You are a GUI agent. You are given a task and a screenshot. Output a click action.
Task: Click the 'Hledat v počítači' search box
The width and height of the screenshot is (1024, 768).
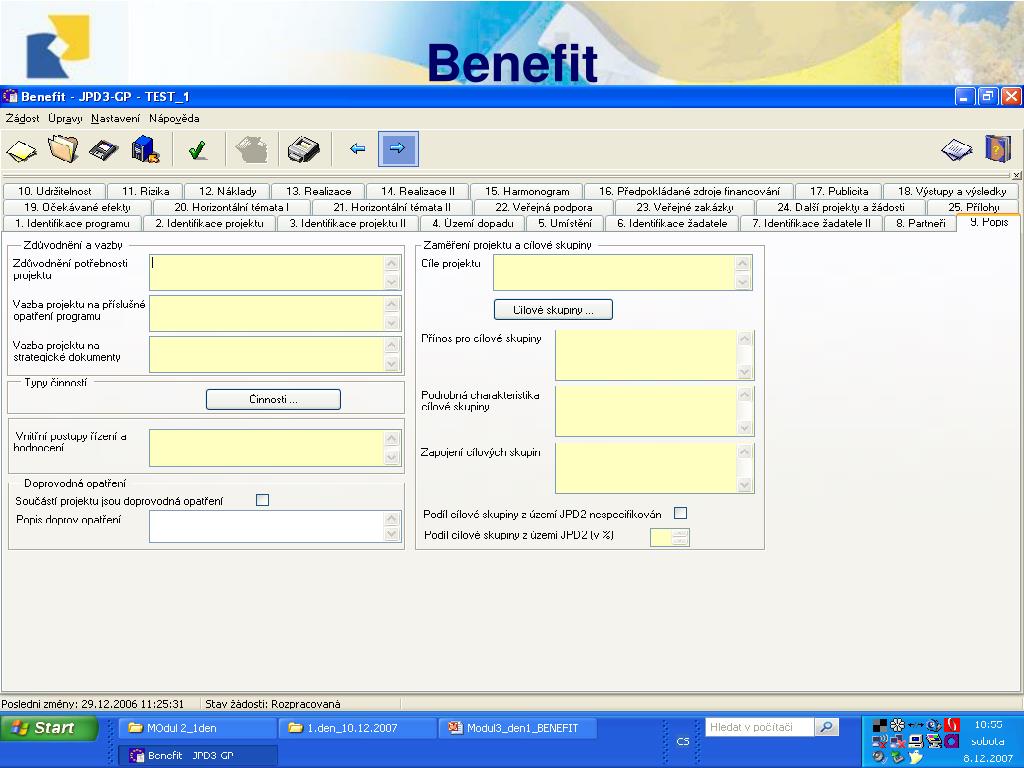coord(760,727)
